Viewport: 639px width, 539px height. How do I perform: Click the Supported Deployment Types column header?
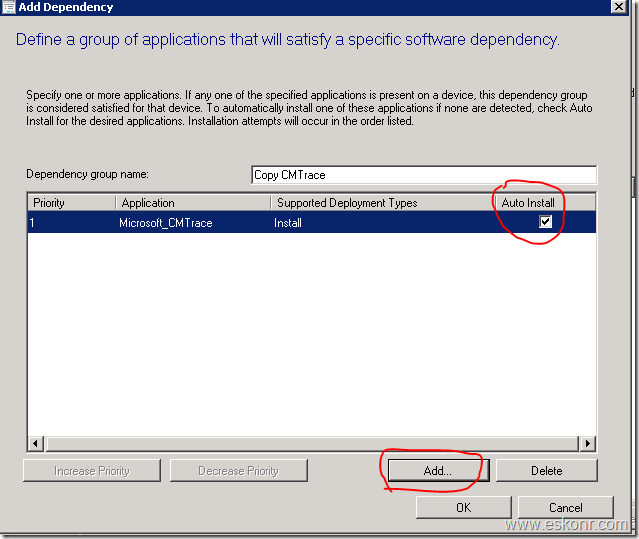pos(382,203)
